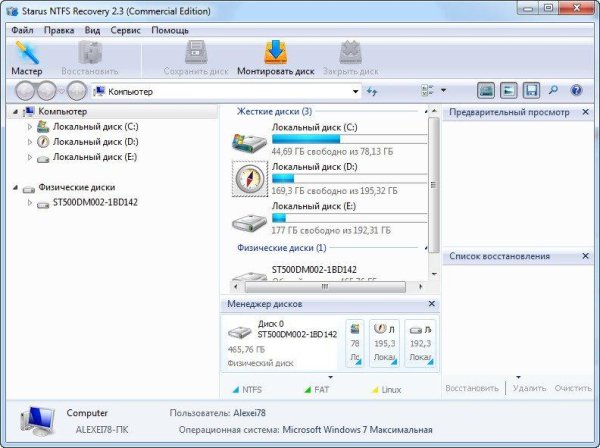The height and width of the screenshot is (448, 600).
Task: Open the address bar Компьютер dropdown
Action: tap(355, 91)
